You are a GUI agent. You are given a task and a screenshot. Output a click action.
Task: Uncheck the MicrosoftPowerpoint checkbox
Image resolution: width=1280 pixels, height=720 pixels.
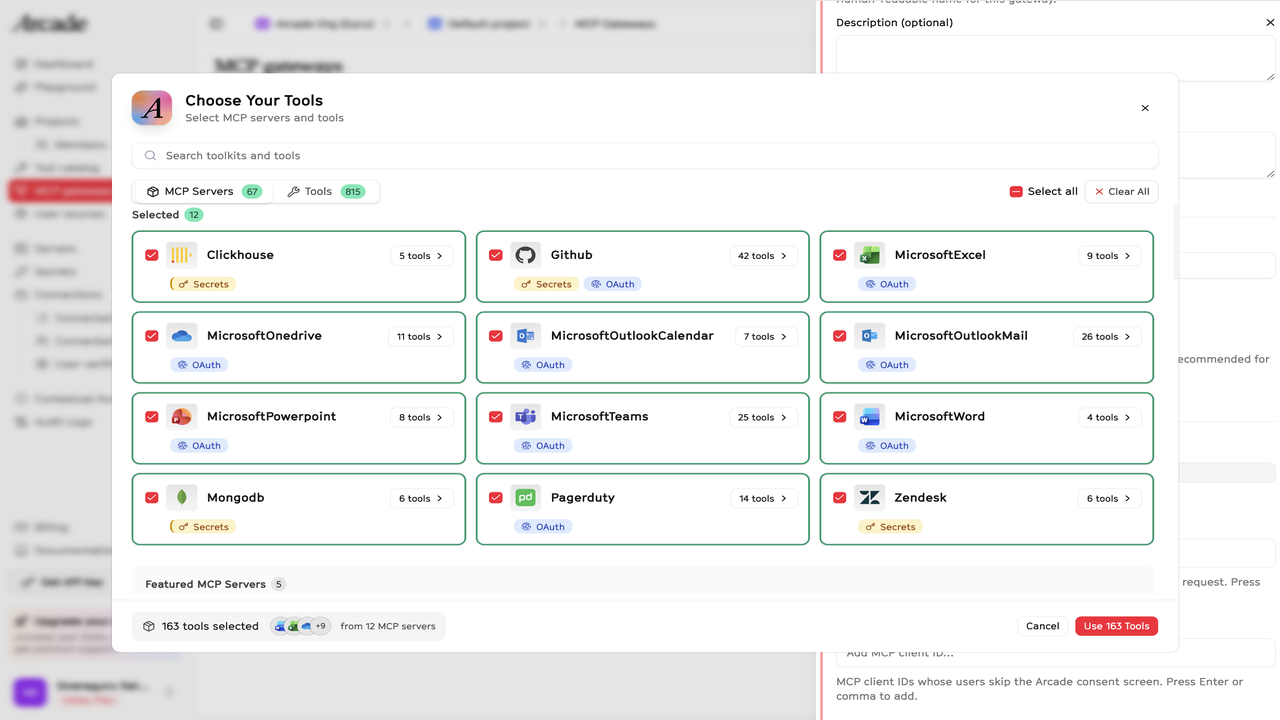pos(152,417)
